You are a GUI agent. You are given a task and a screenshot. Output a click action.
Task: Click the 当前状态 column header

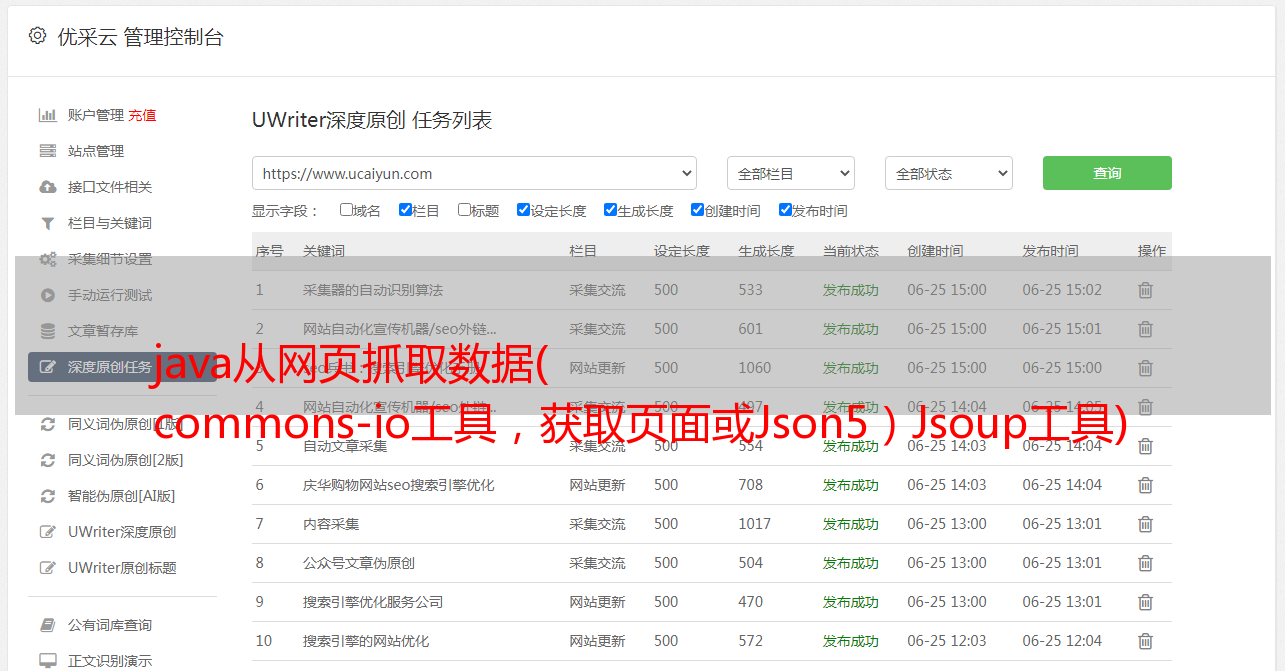[851, 251]
